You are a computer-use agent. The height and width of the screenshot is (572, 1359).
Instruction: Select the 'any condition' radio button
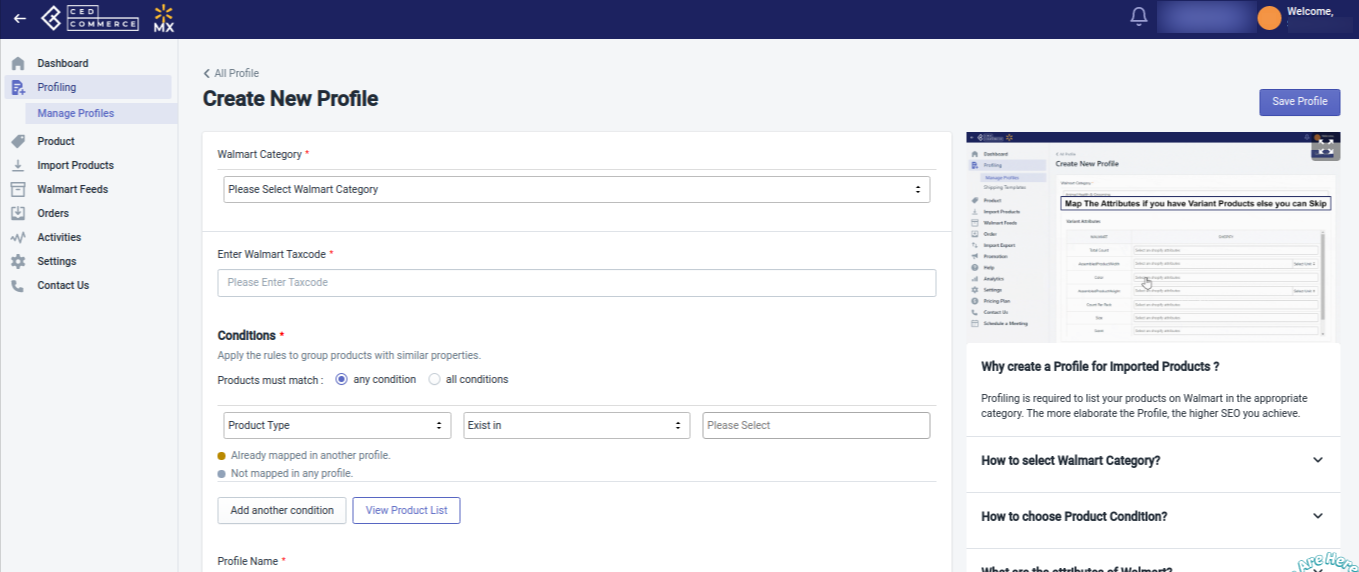pos(341,379)
